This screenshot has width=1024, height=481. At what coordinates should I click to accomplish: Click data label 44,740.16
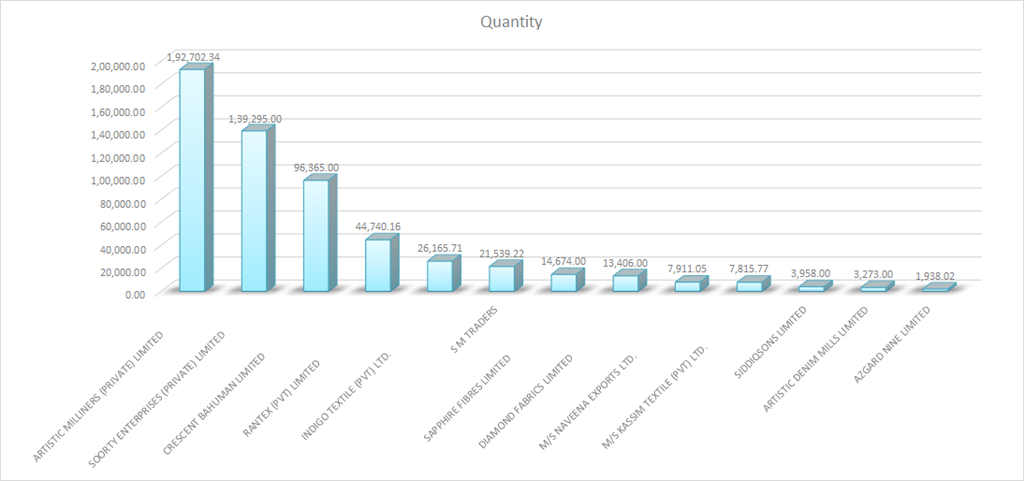pos(378,226)
